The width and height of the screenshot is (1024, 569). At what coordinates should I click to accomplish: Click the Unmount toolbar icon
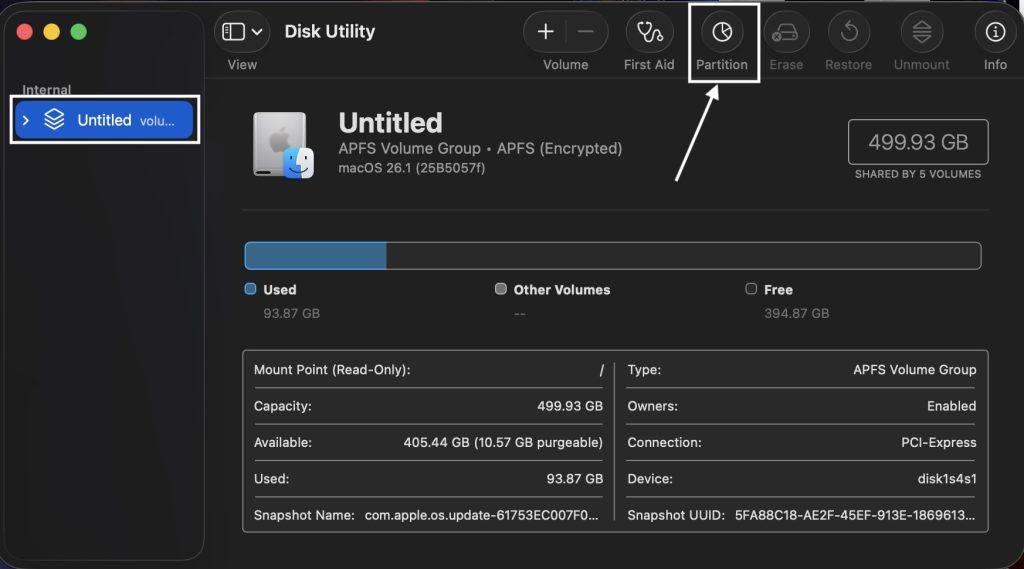[x=921, y=32]
